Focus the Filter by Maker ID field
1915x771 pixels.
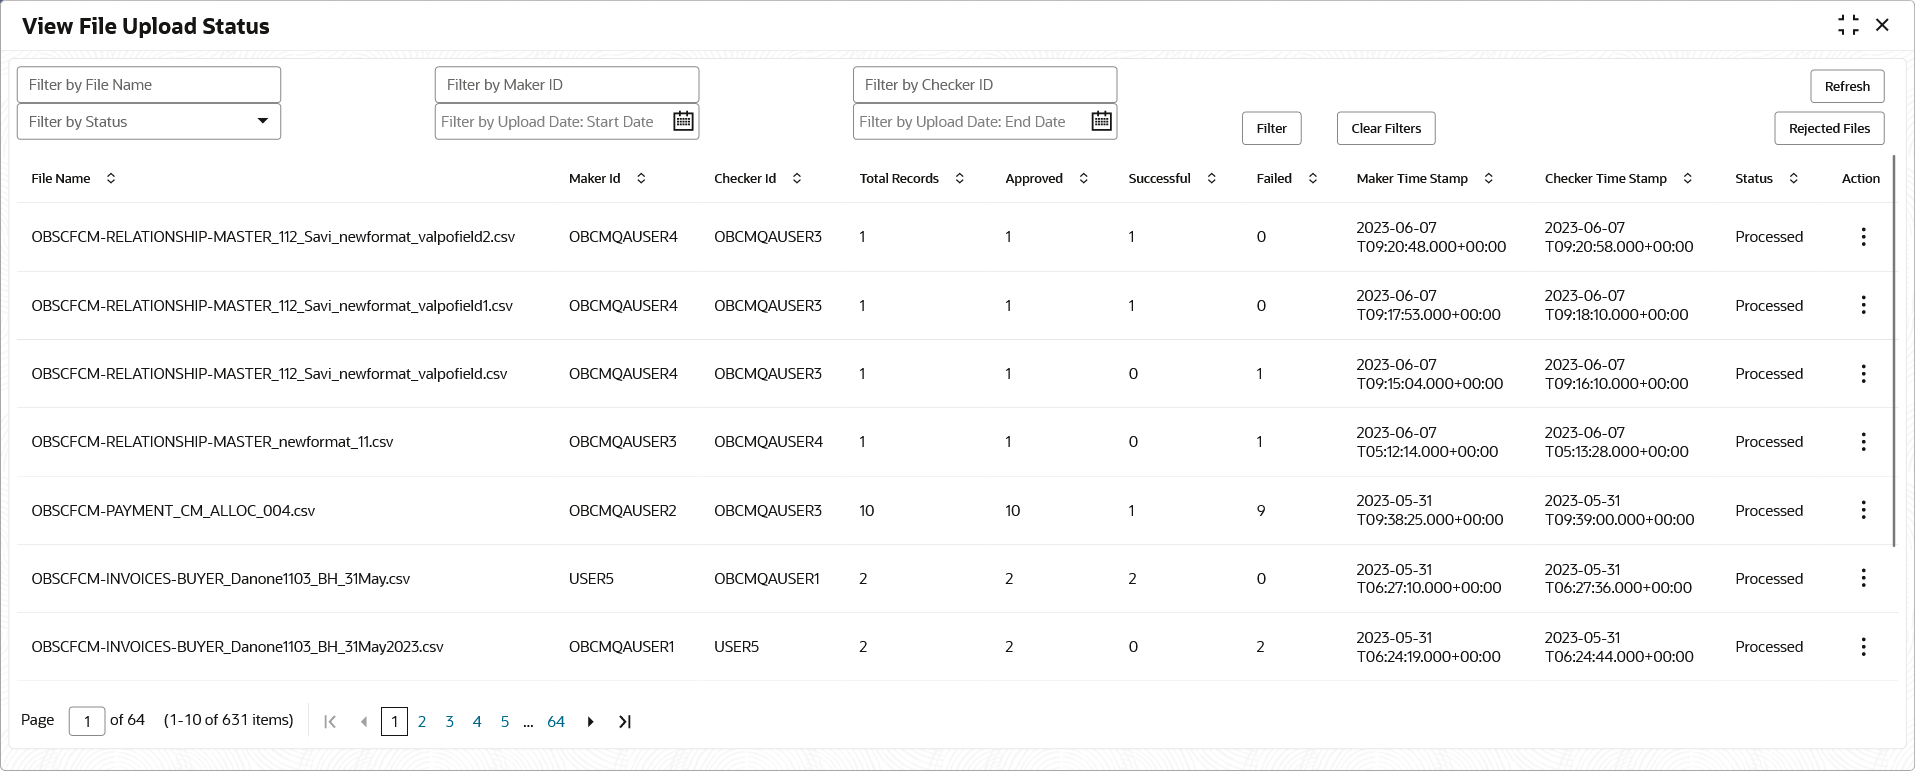tap(567, 85)
